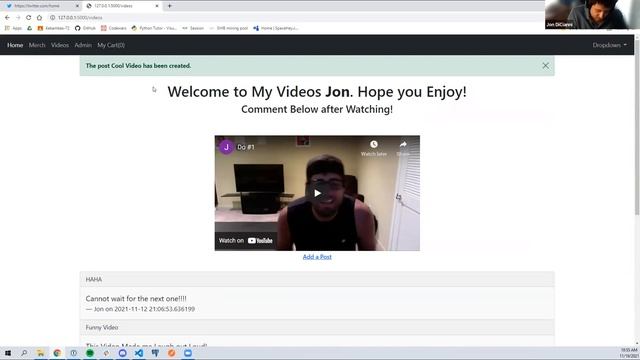Open the Session bookmark
Viewport: 640px width, 360px height.
(x=193, y=28)
